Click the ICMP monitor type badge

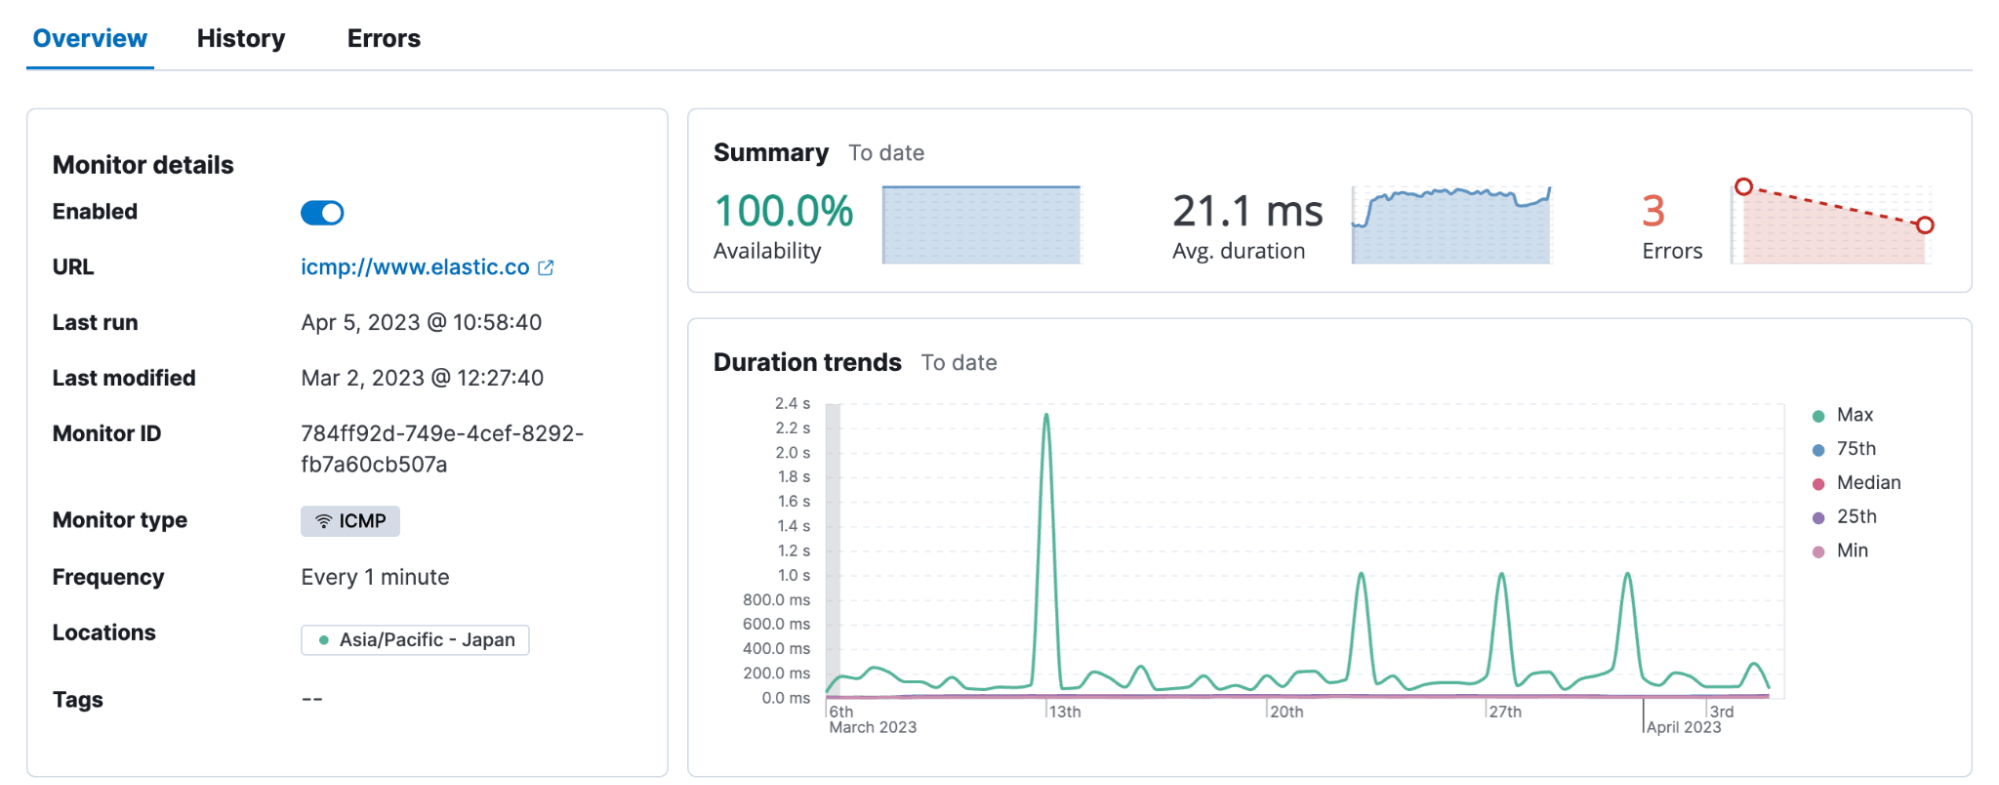tap(350, 521)
